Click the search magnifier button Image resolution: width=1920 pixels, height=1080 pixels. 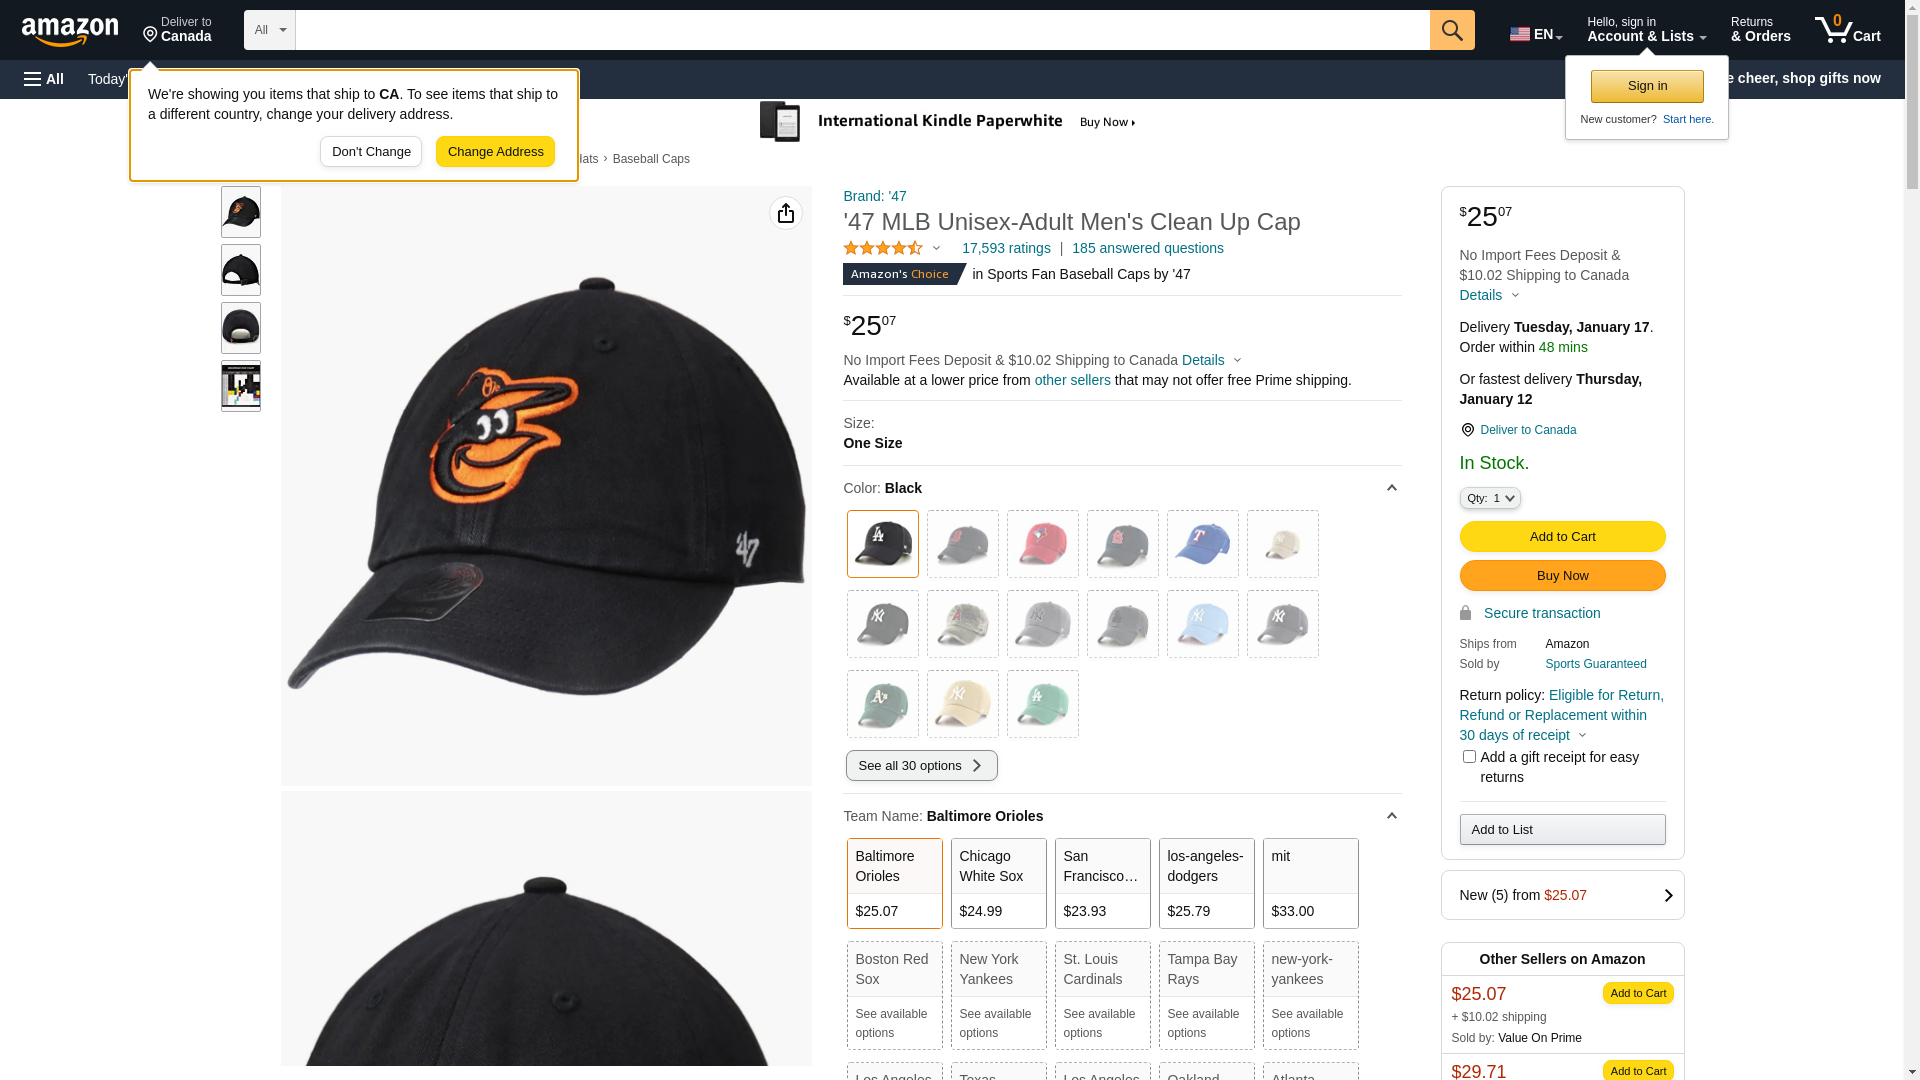coord(1452,30)
